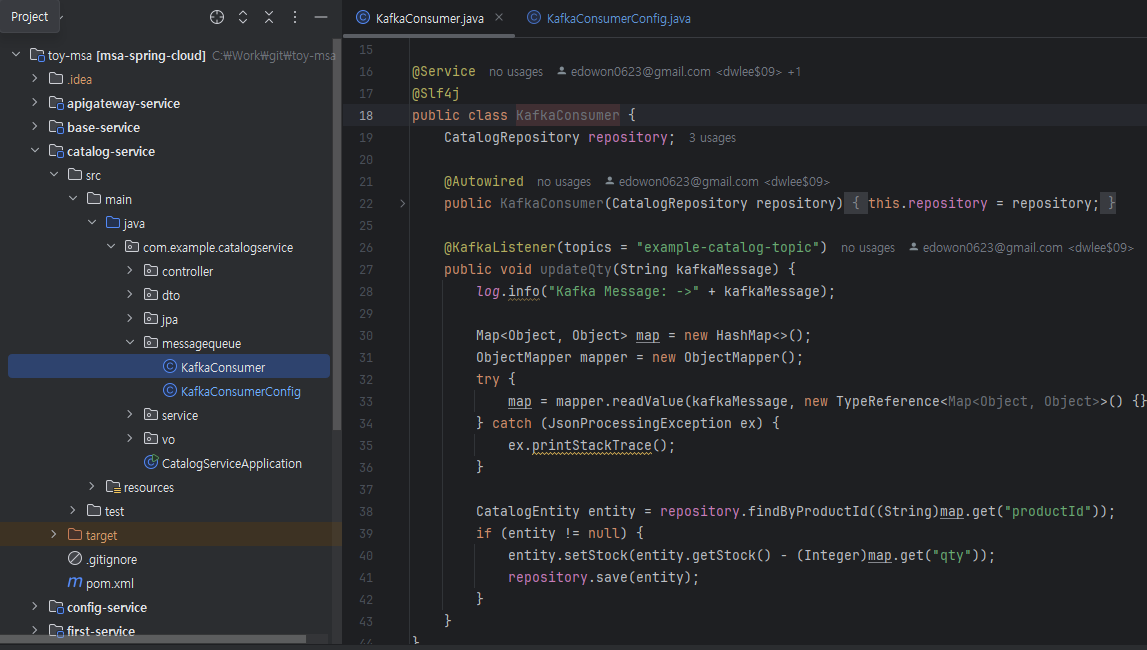Expand the apigateway-service module
This screenshot has height=650, width=1147.
tap(35, 103)
